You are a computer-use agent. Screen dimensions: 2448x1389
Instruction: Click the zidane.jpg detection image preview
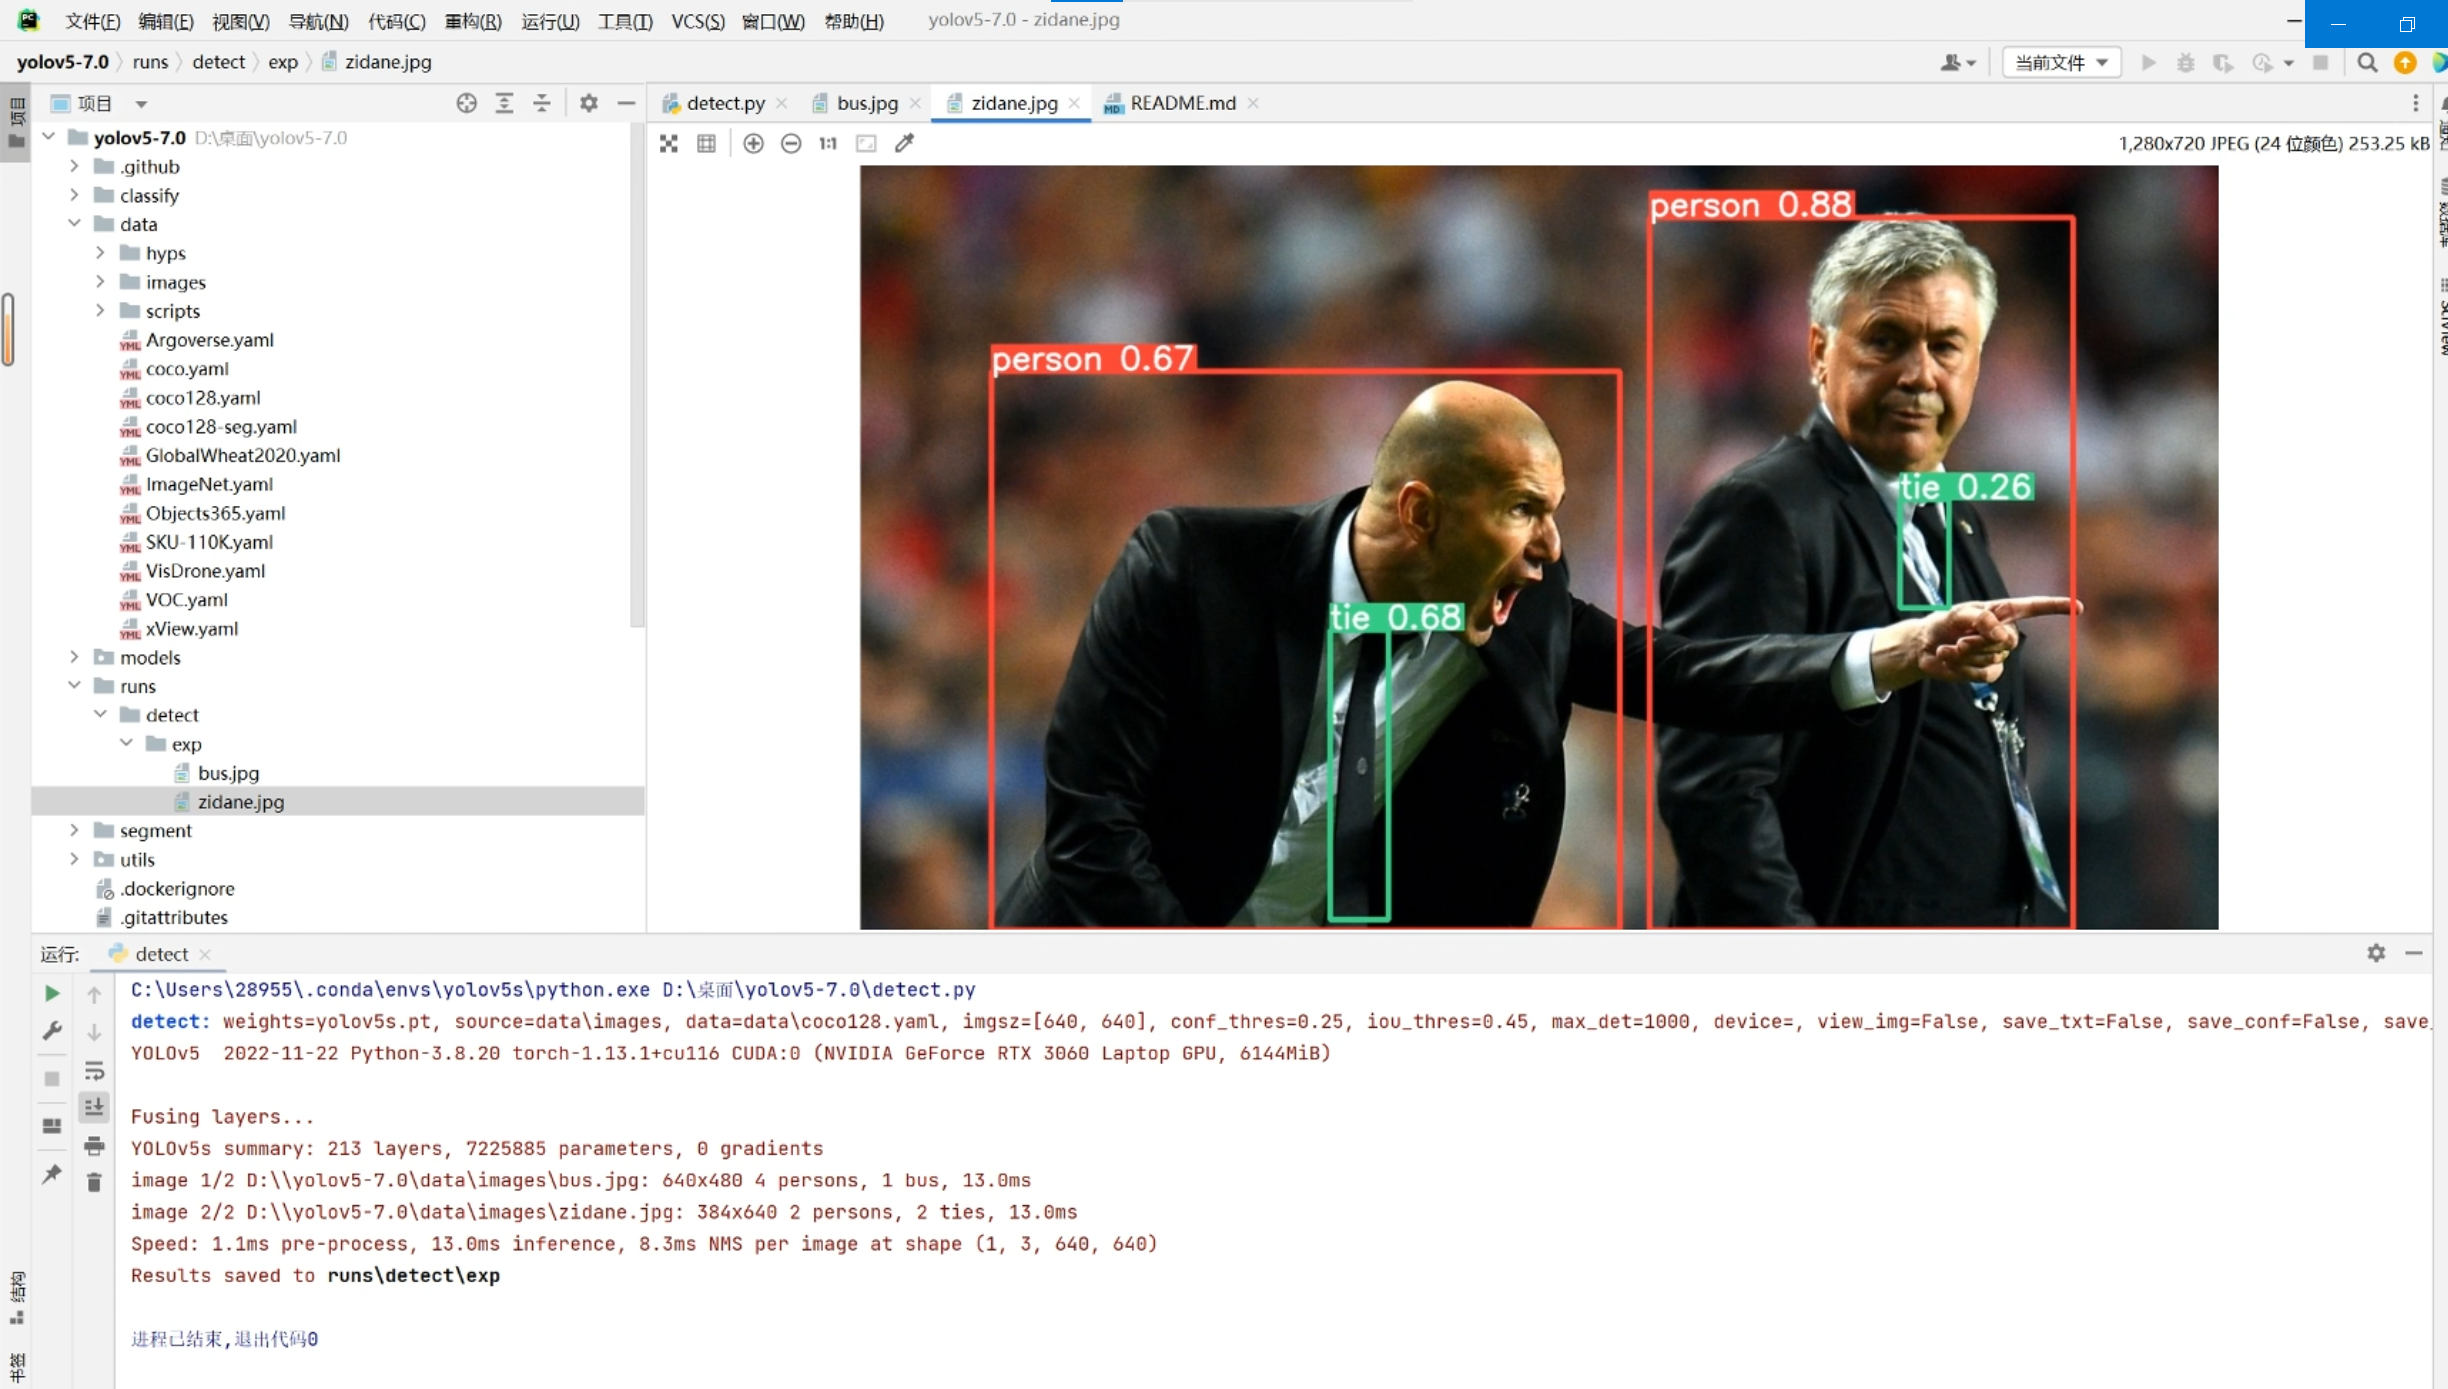point(1539,547)
